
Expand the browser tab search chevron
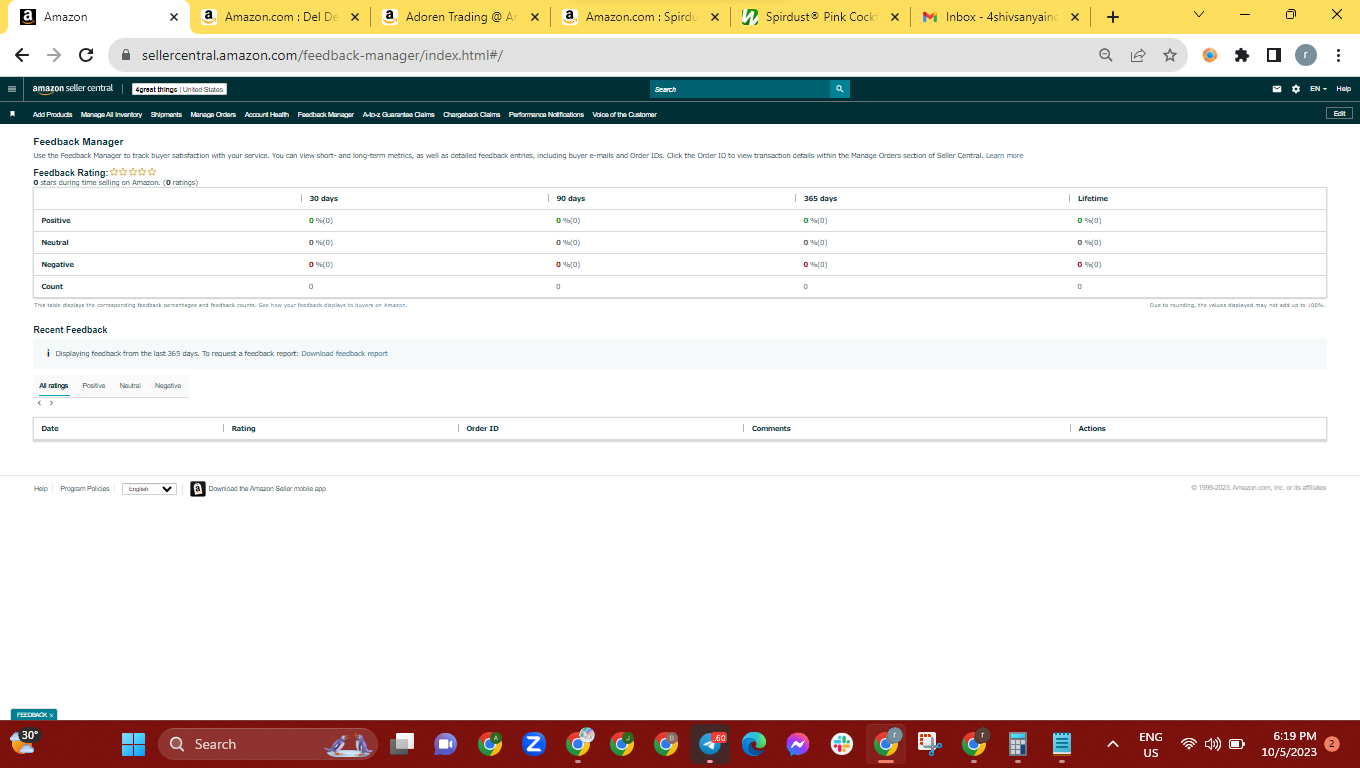tap(1199, 15)
